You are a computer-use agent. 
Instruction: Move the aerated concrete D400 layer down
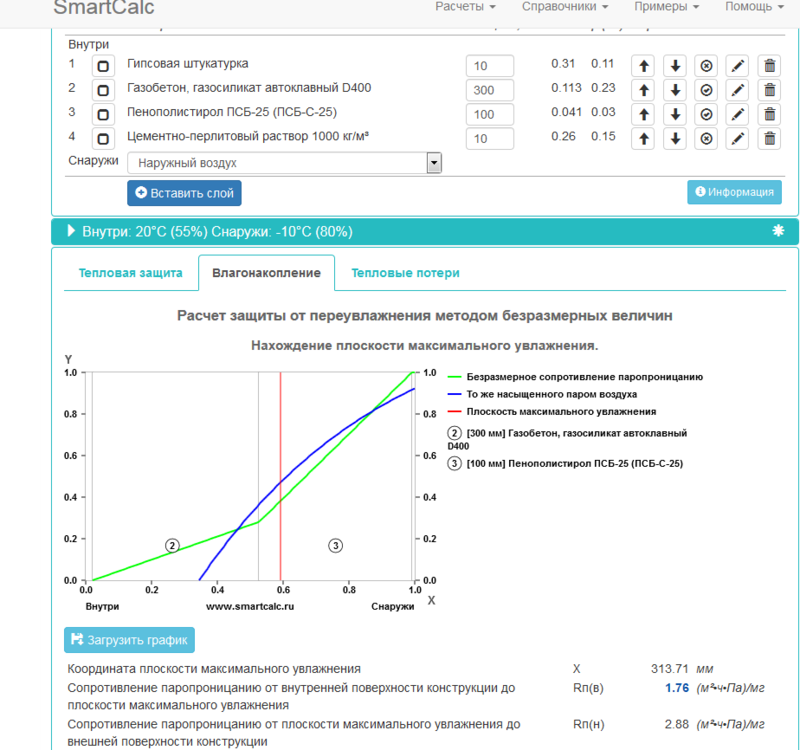coord(675,90)
